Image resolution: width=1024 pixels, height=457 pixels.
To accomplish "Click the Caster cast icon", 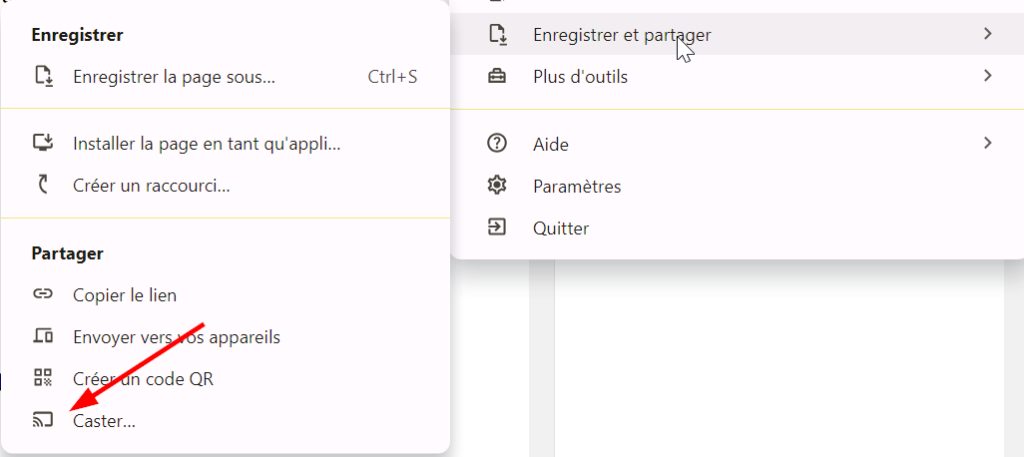I will pyautogui.click(x=42, y=420).
